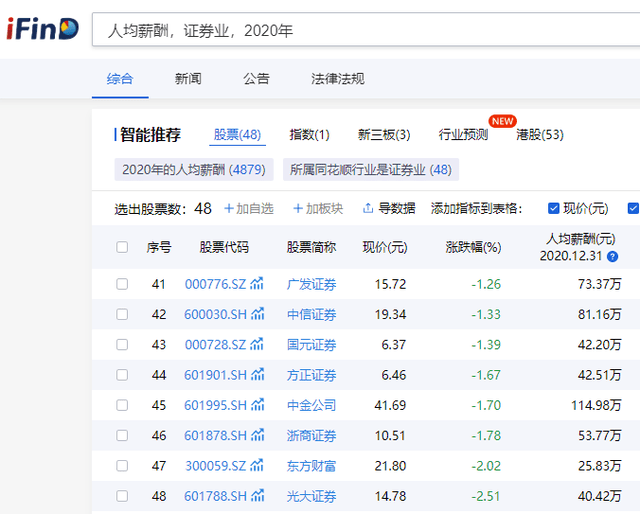640x514 pixels.
Task: Open the 浙商证券 stock name link
Action: [311, 435]
